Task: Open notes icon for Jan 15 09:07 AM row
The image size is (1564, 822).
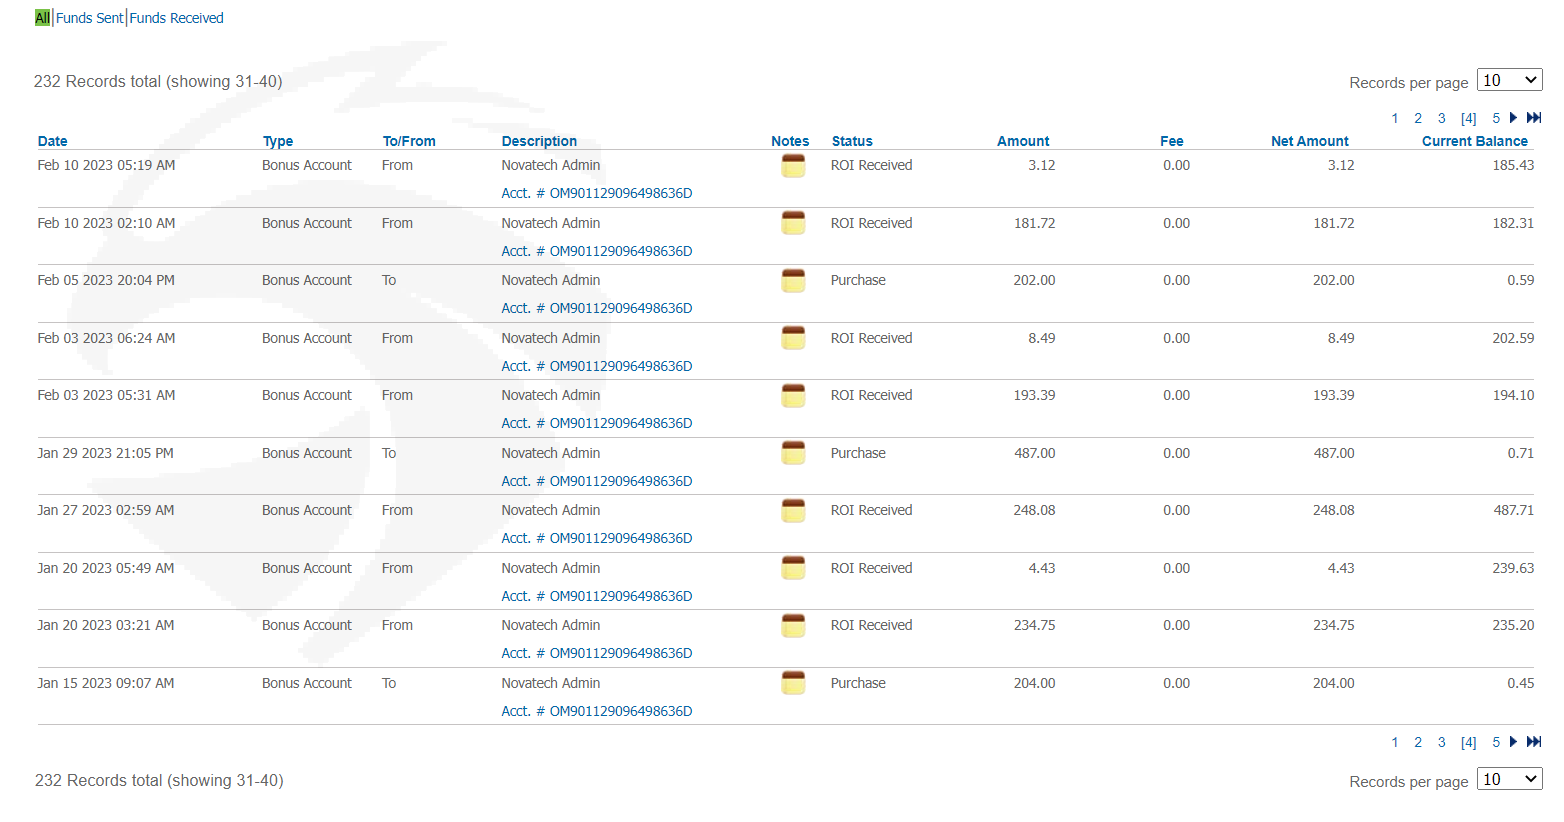Action: tap(793, 684)
